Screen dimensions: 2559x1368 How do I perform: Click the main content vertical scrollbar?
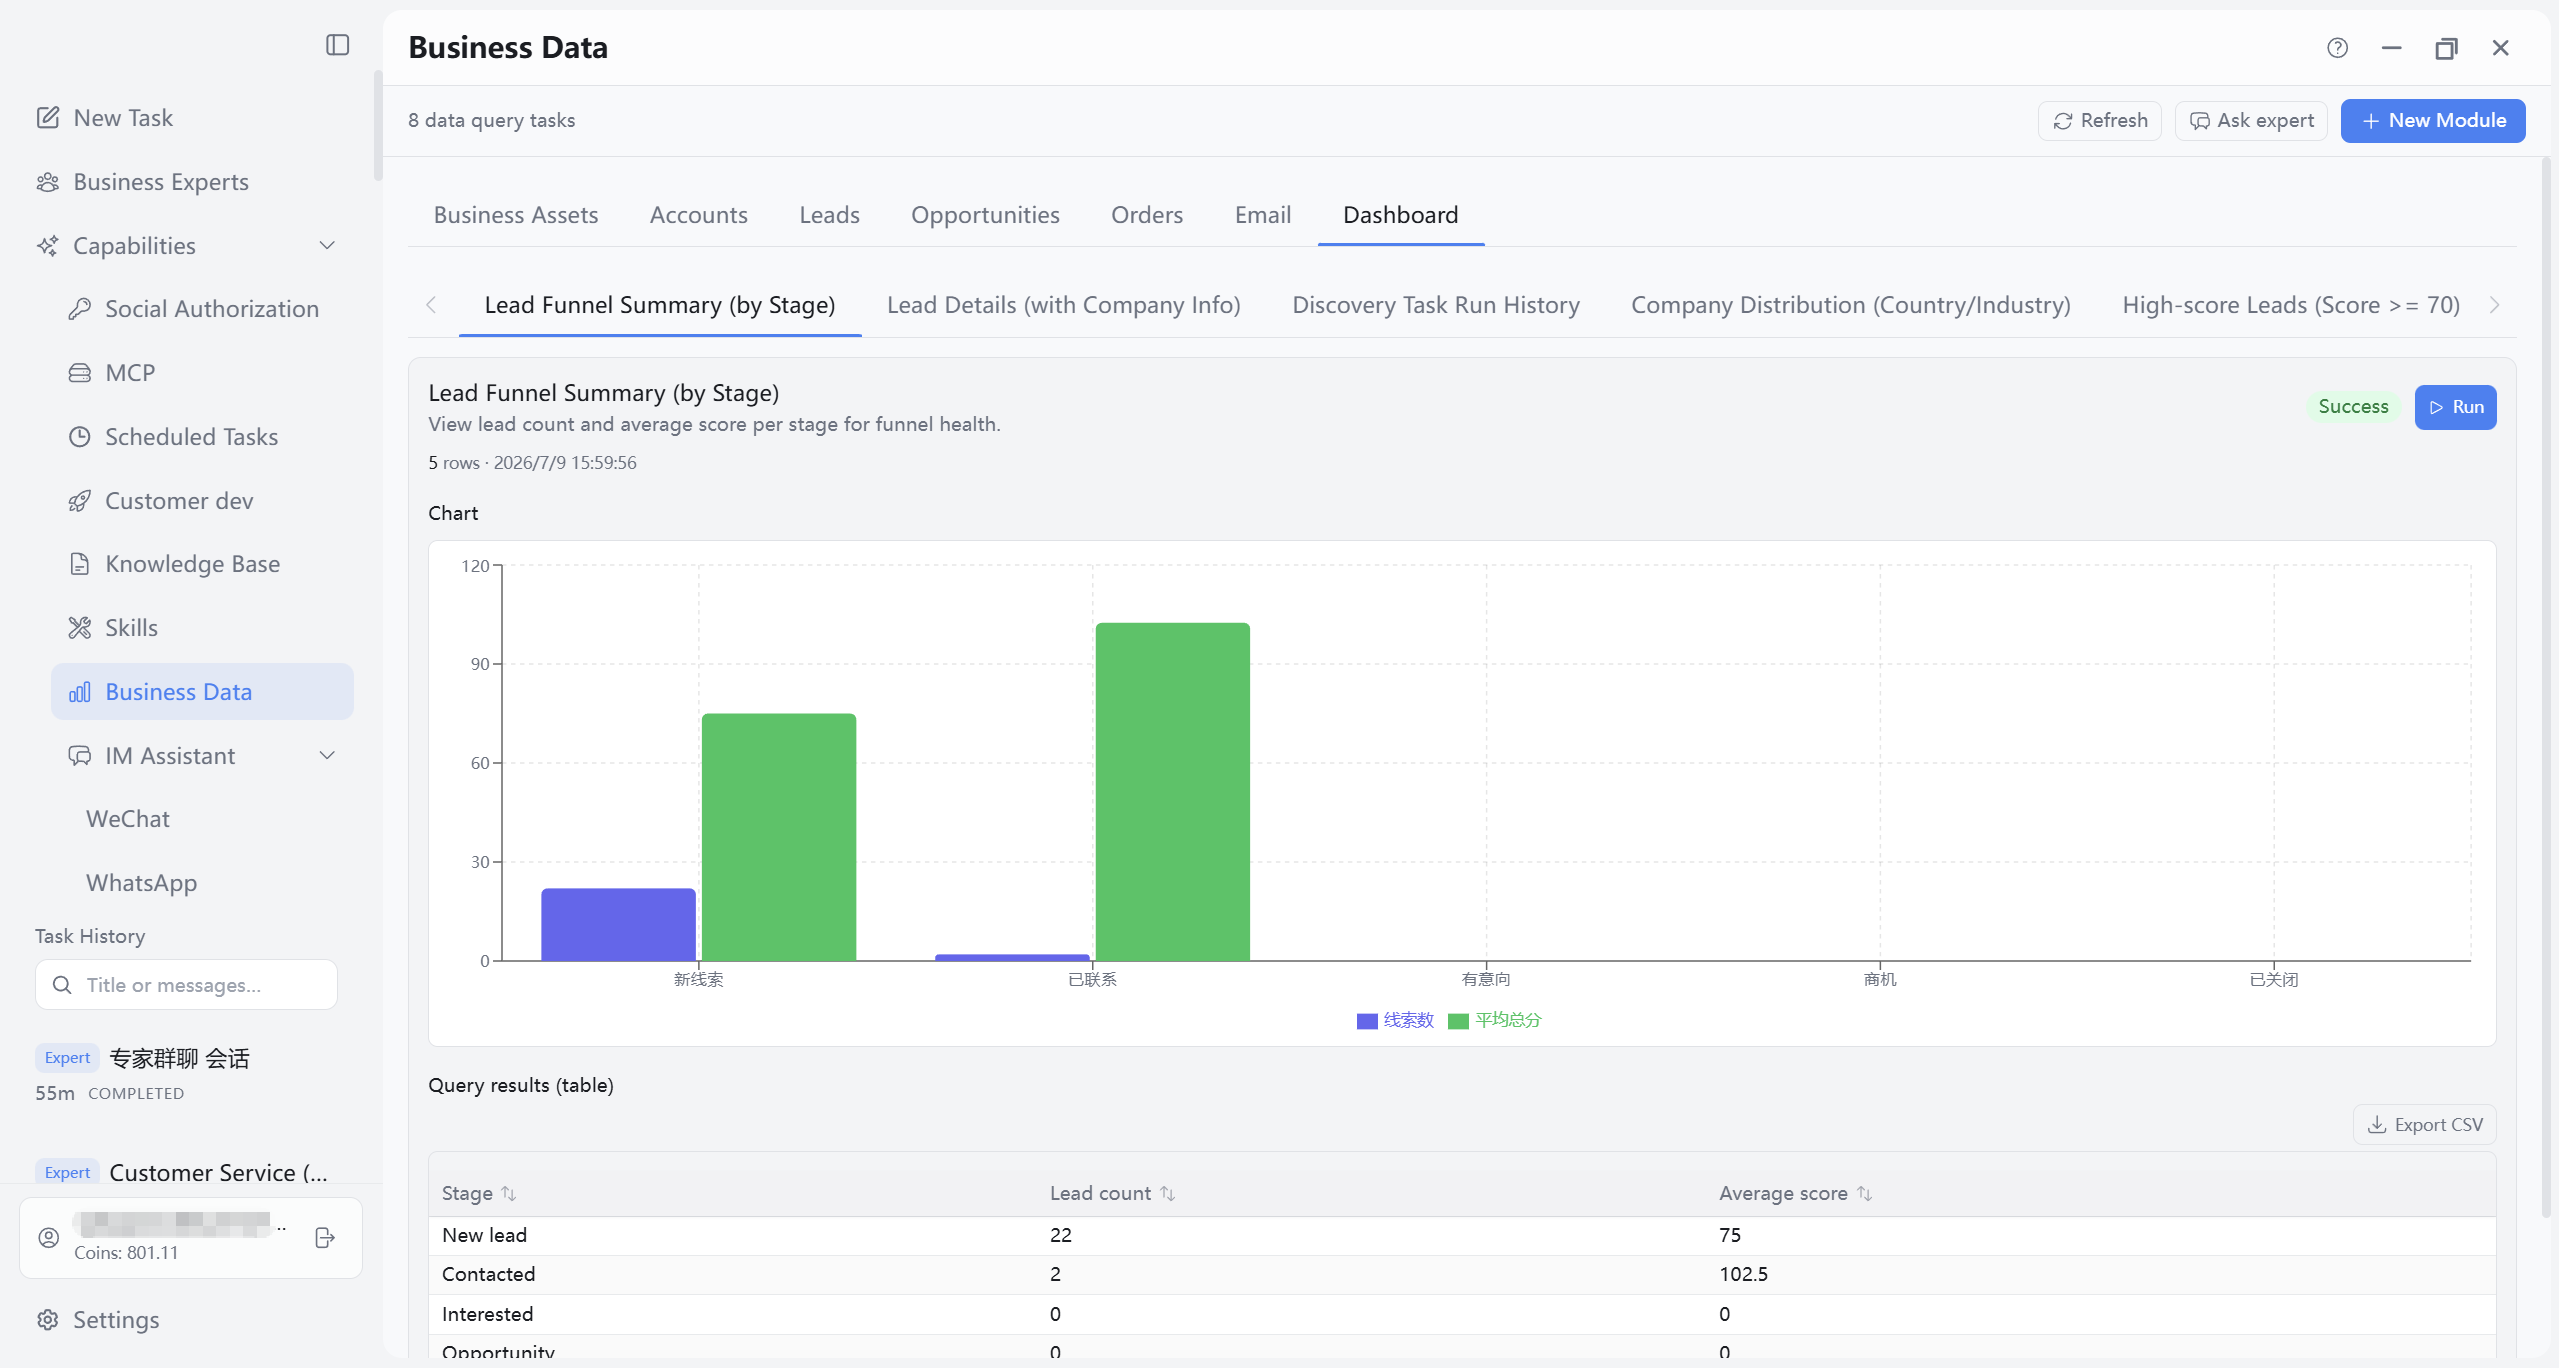point(2547,686)
